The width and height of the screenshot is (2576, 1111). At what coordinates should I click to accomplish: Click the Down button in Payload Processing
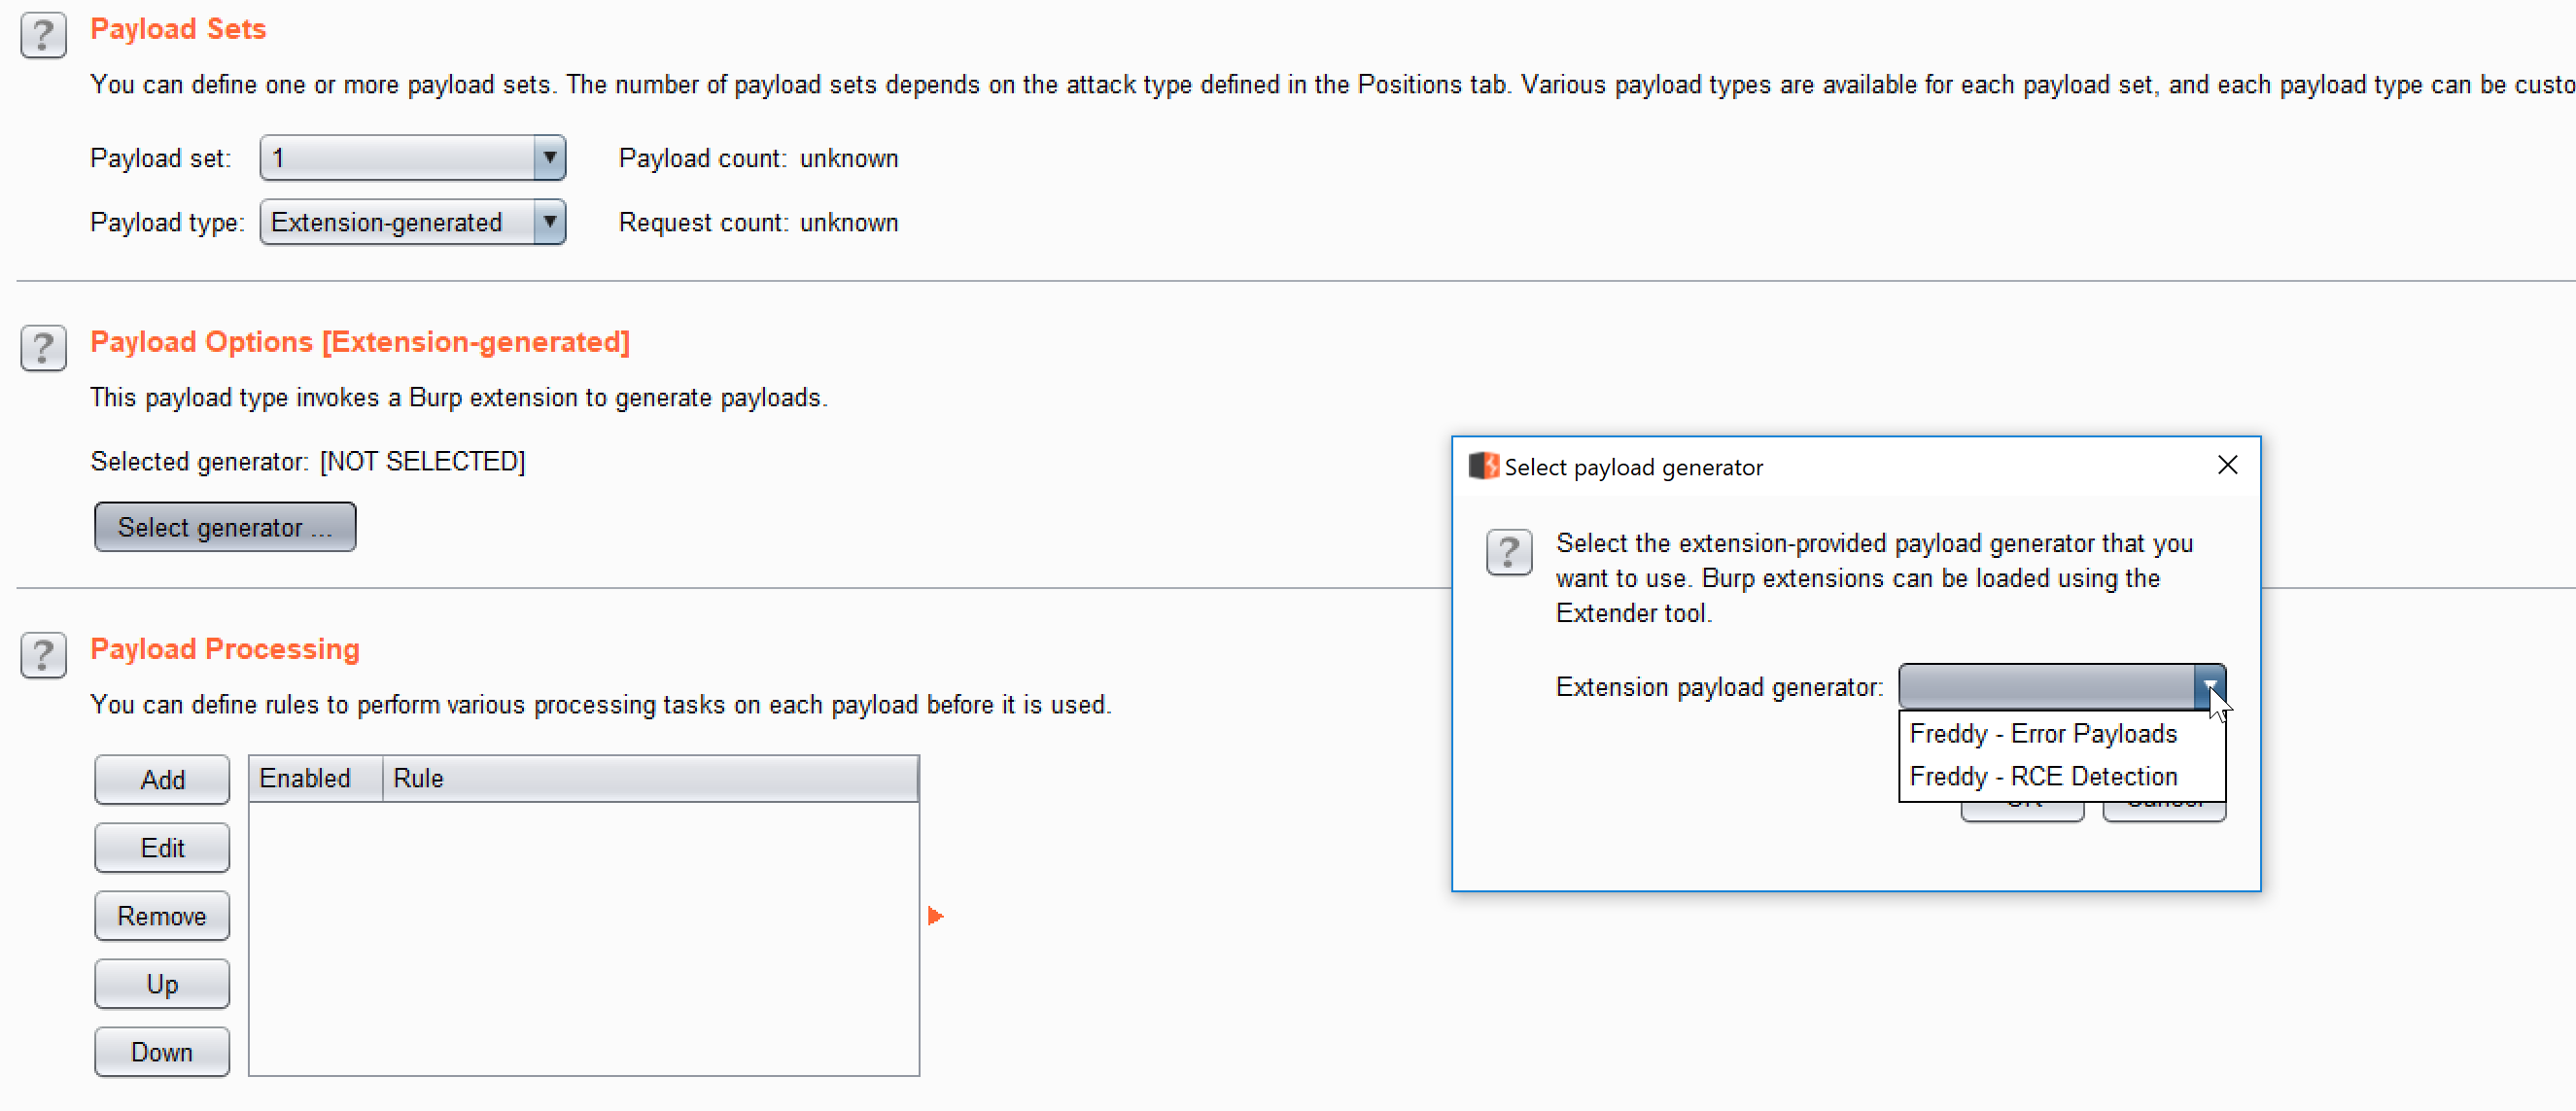(x=161, y=1051)
